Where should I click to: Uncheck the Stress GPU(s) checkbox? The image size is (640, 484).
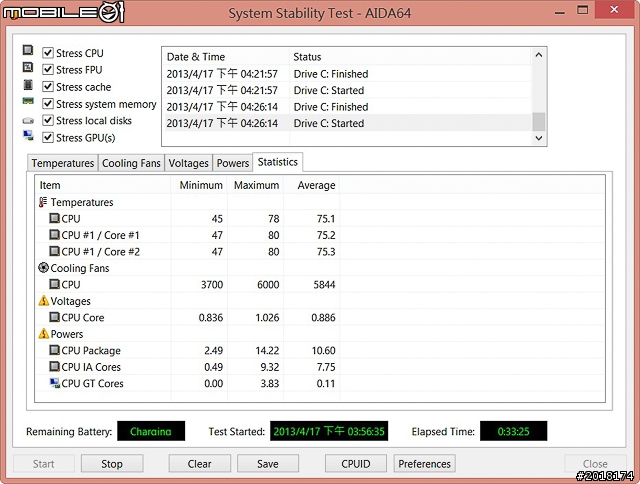(x=48, y=138)
